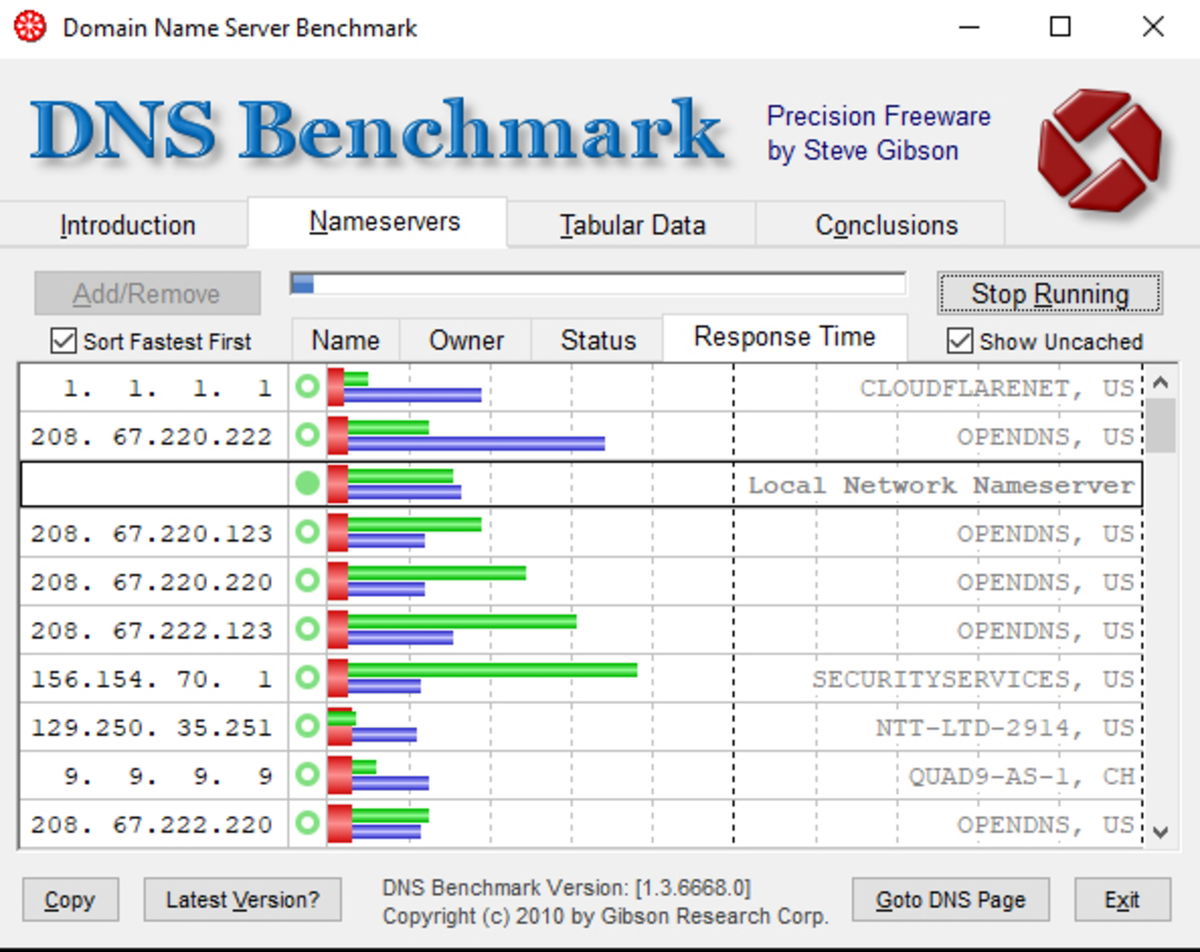The height and width of the screenshot is (952, 1200).
Task: Sort results by Owner column
Action: (466, 340)
